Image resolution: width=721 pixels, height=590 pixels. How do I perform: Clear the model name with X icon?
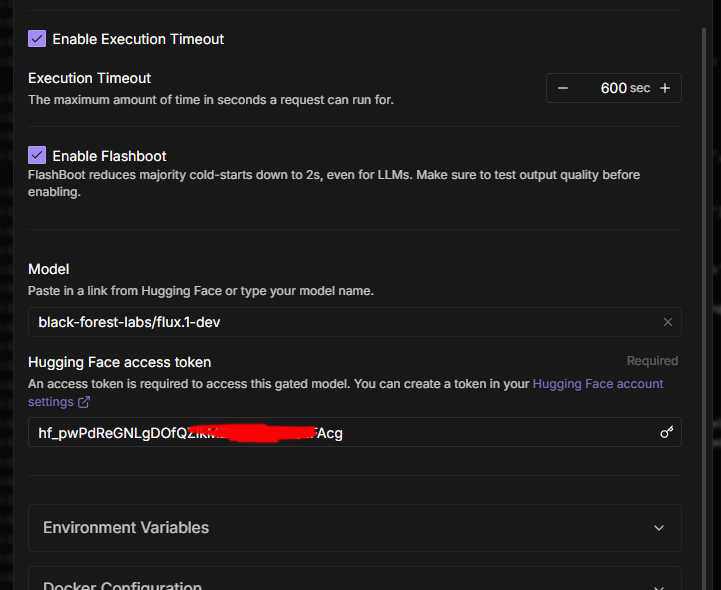pos(668,322)
